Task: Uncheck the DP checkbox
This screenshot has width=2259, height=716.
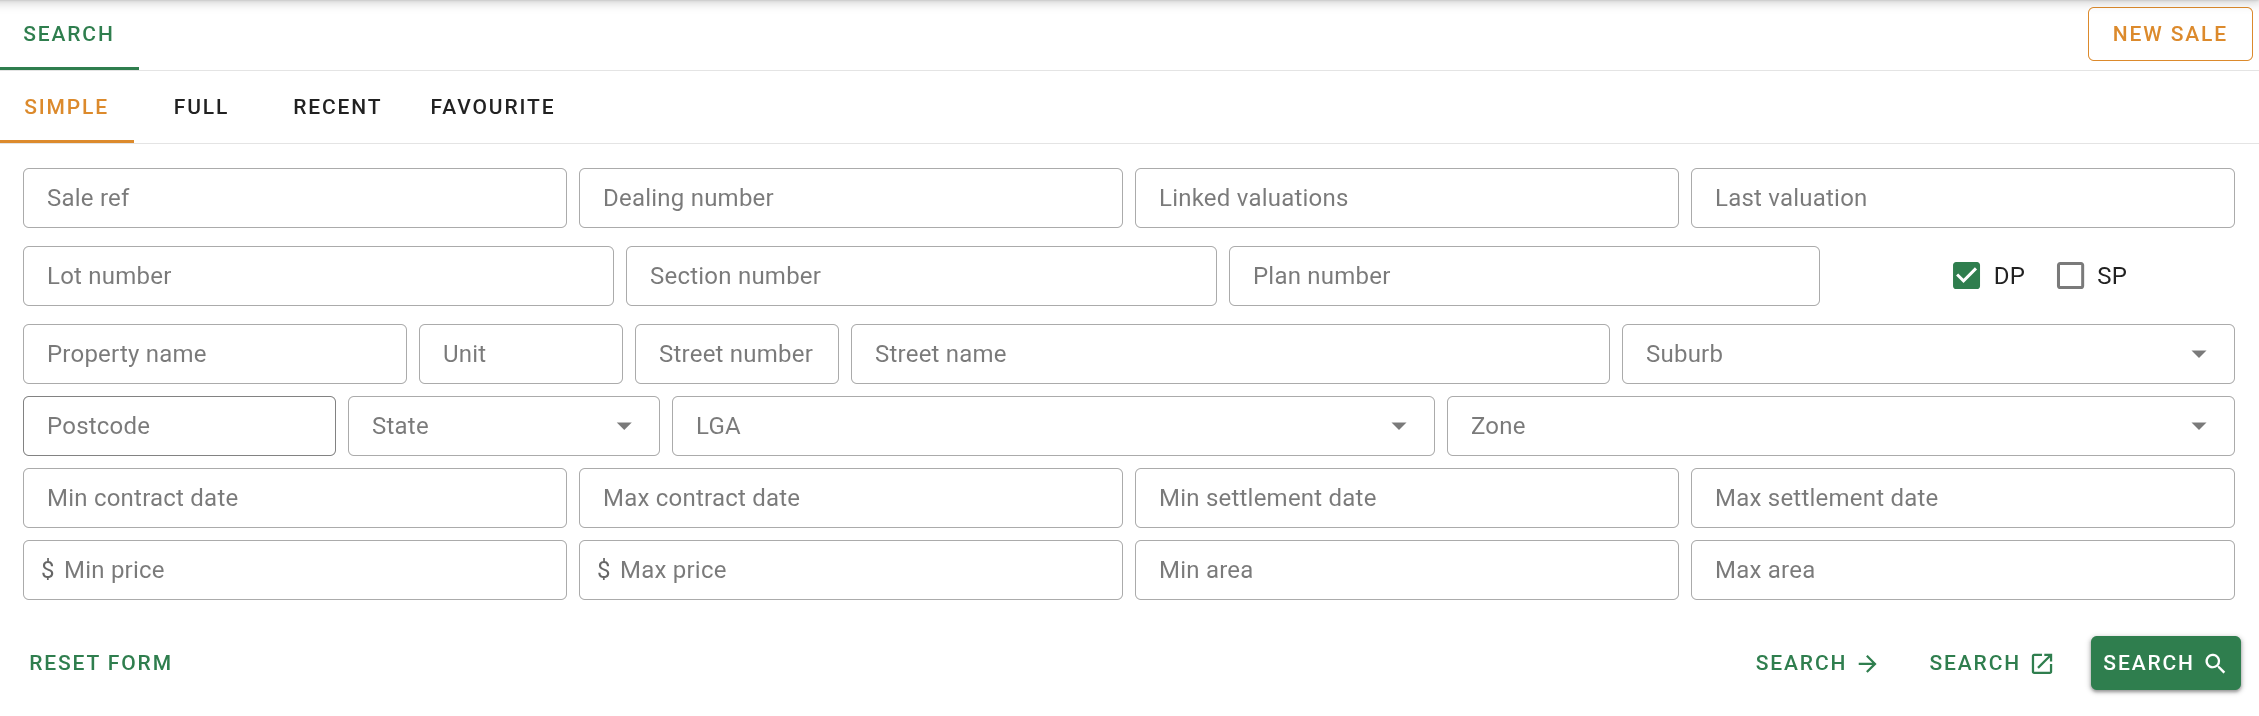Action: tap(1966, 276)
